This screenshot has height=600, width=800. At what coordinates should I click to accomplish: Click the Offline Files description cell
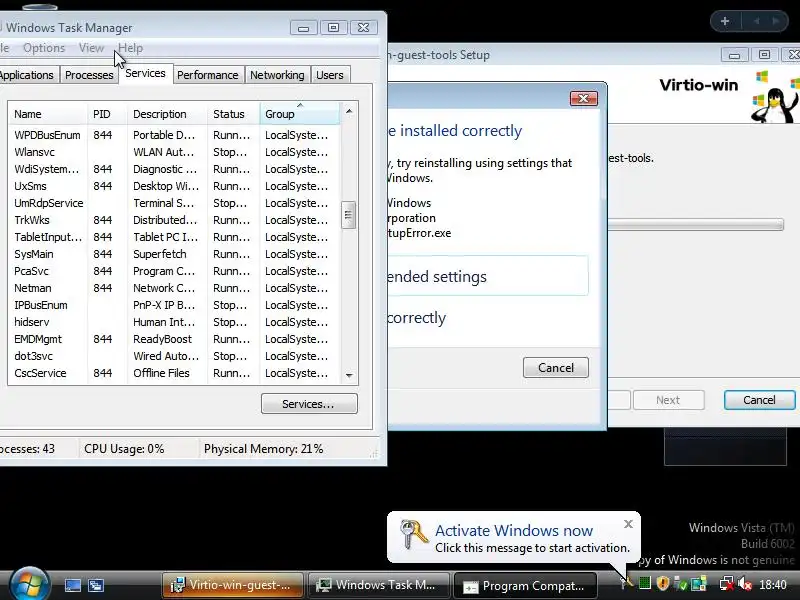(x=161, y=373)
